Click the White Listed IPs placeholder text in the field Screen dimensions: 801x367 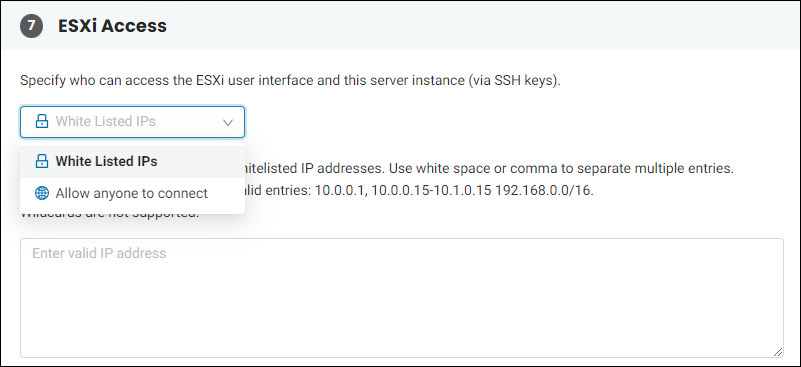point(106,122)
